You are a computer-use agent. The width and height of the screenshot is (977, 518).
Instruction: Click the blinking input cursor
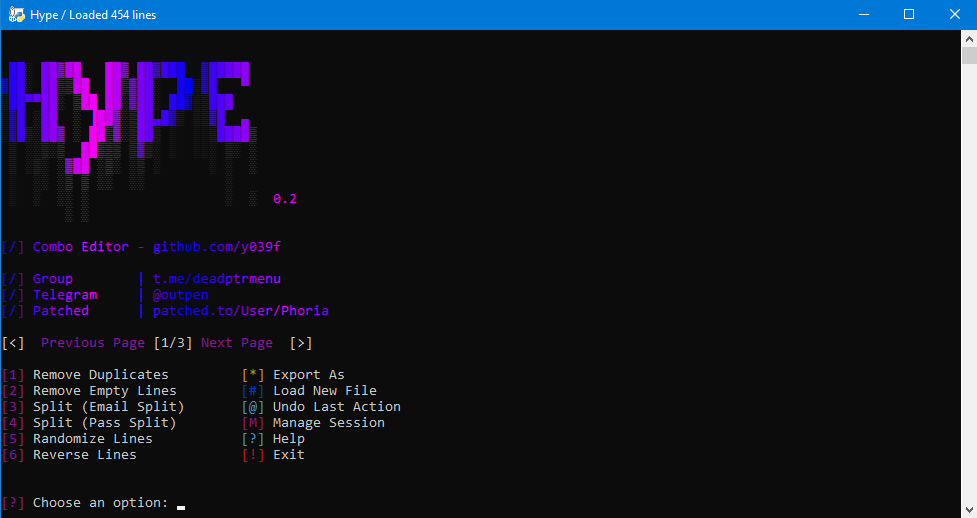point(181,507)
